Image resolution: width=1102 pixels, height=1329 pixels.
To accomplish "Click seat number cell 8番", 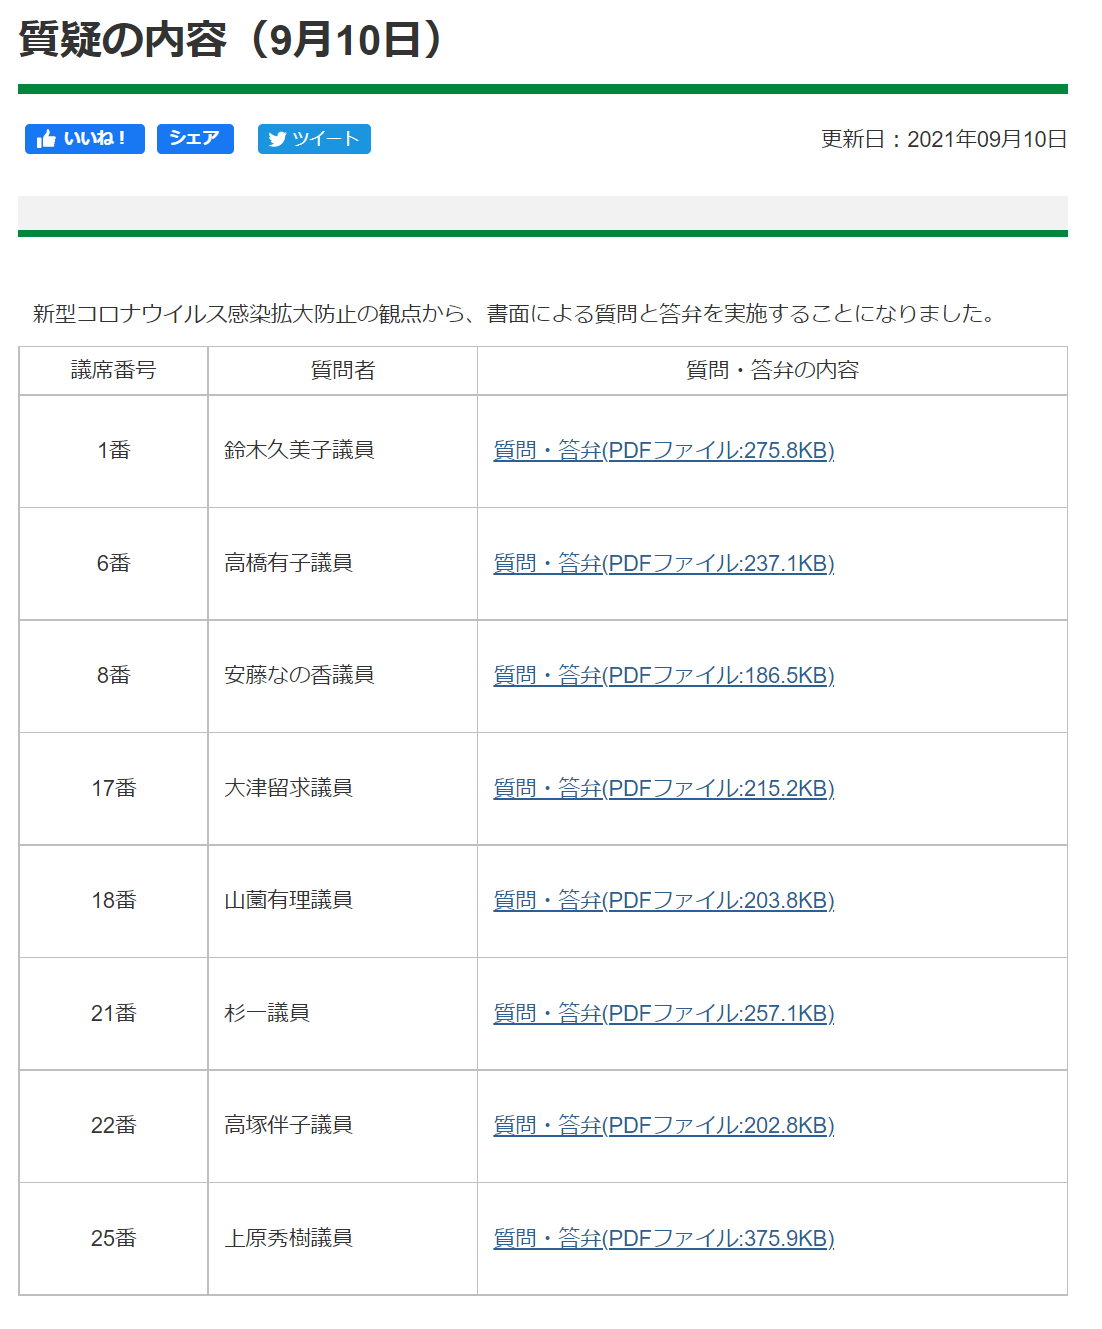I will [114, 676].
